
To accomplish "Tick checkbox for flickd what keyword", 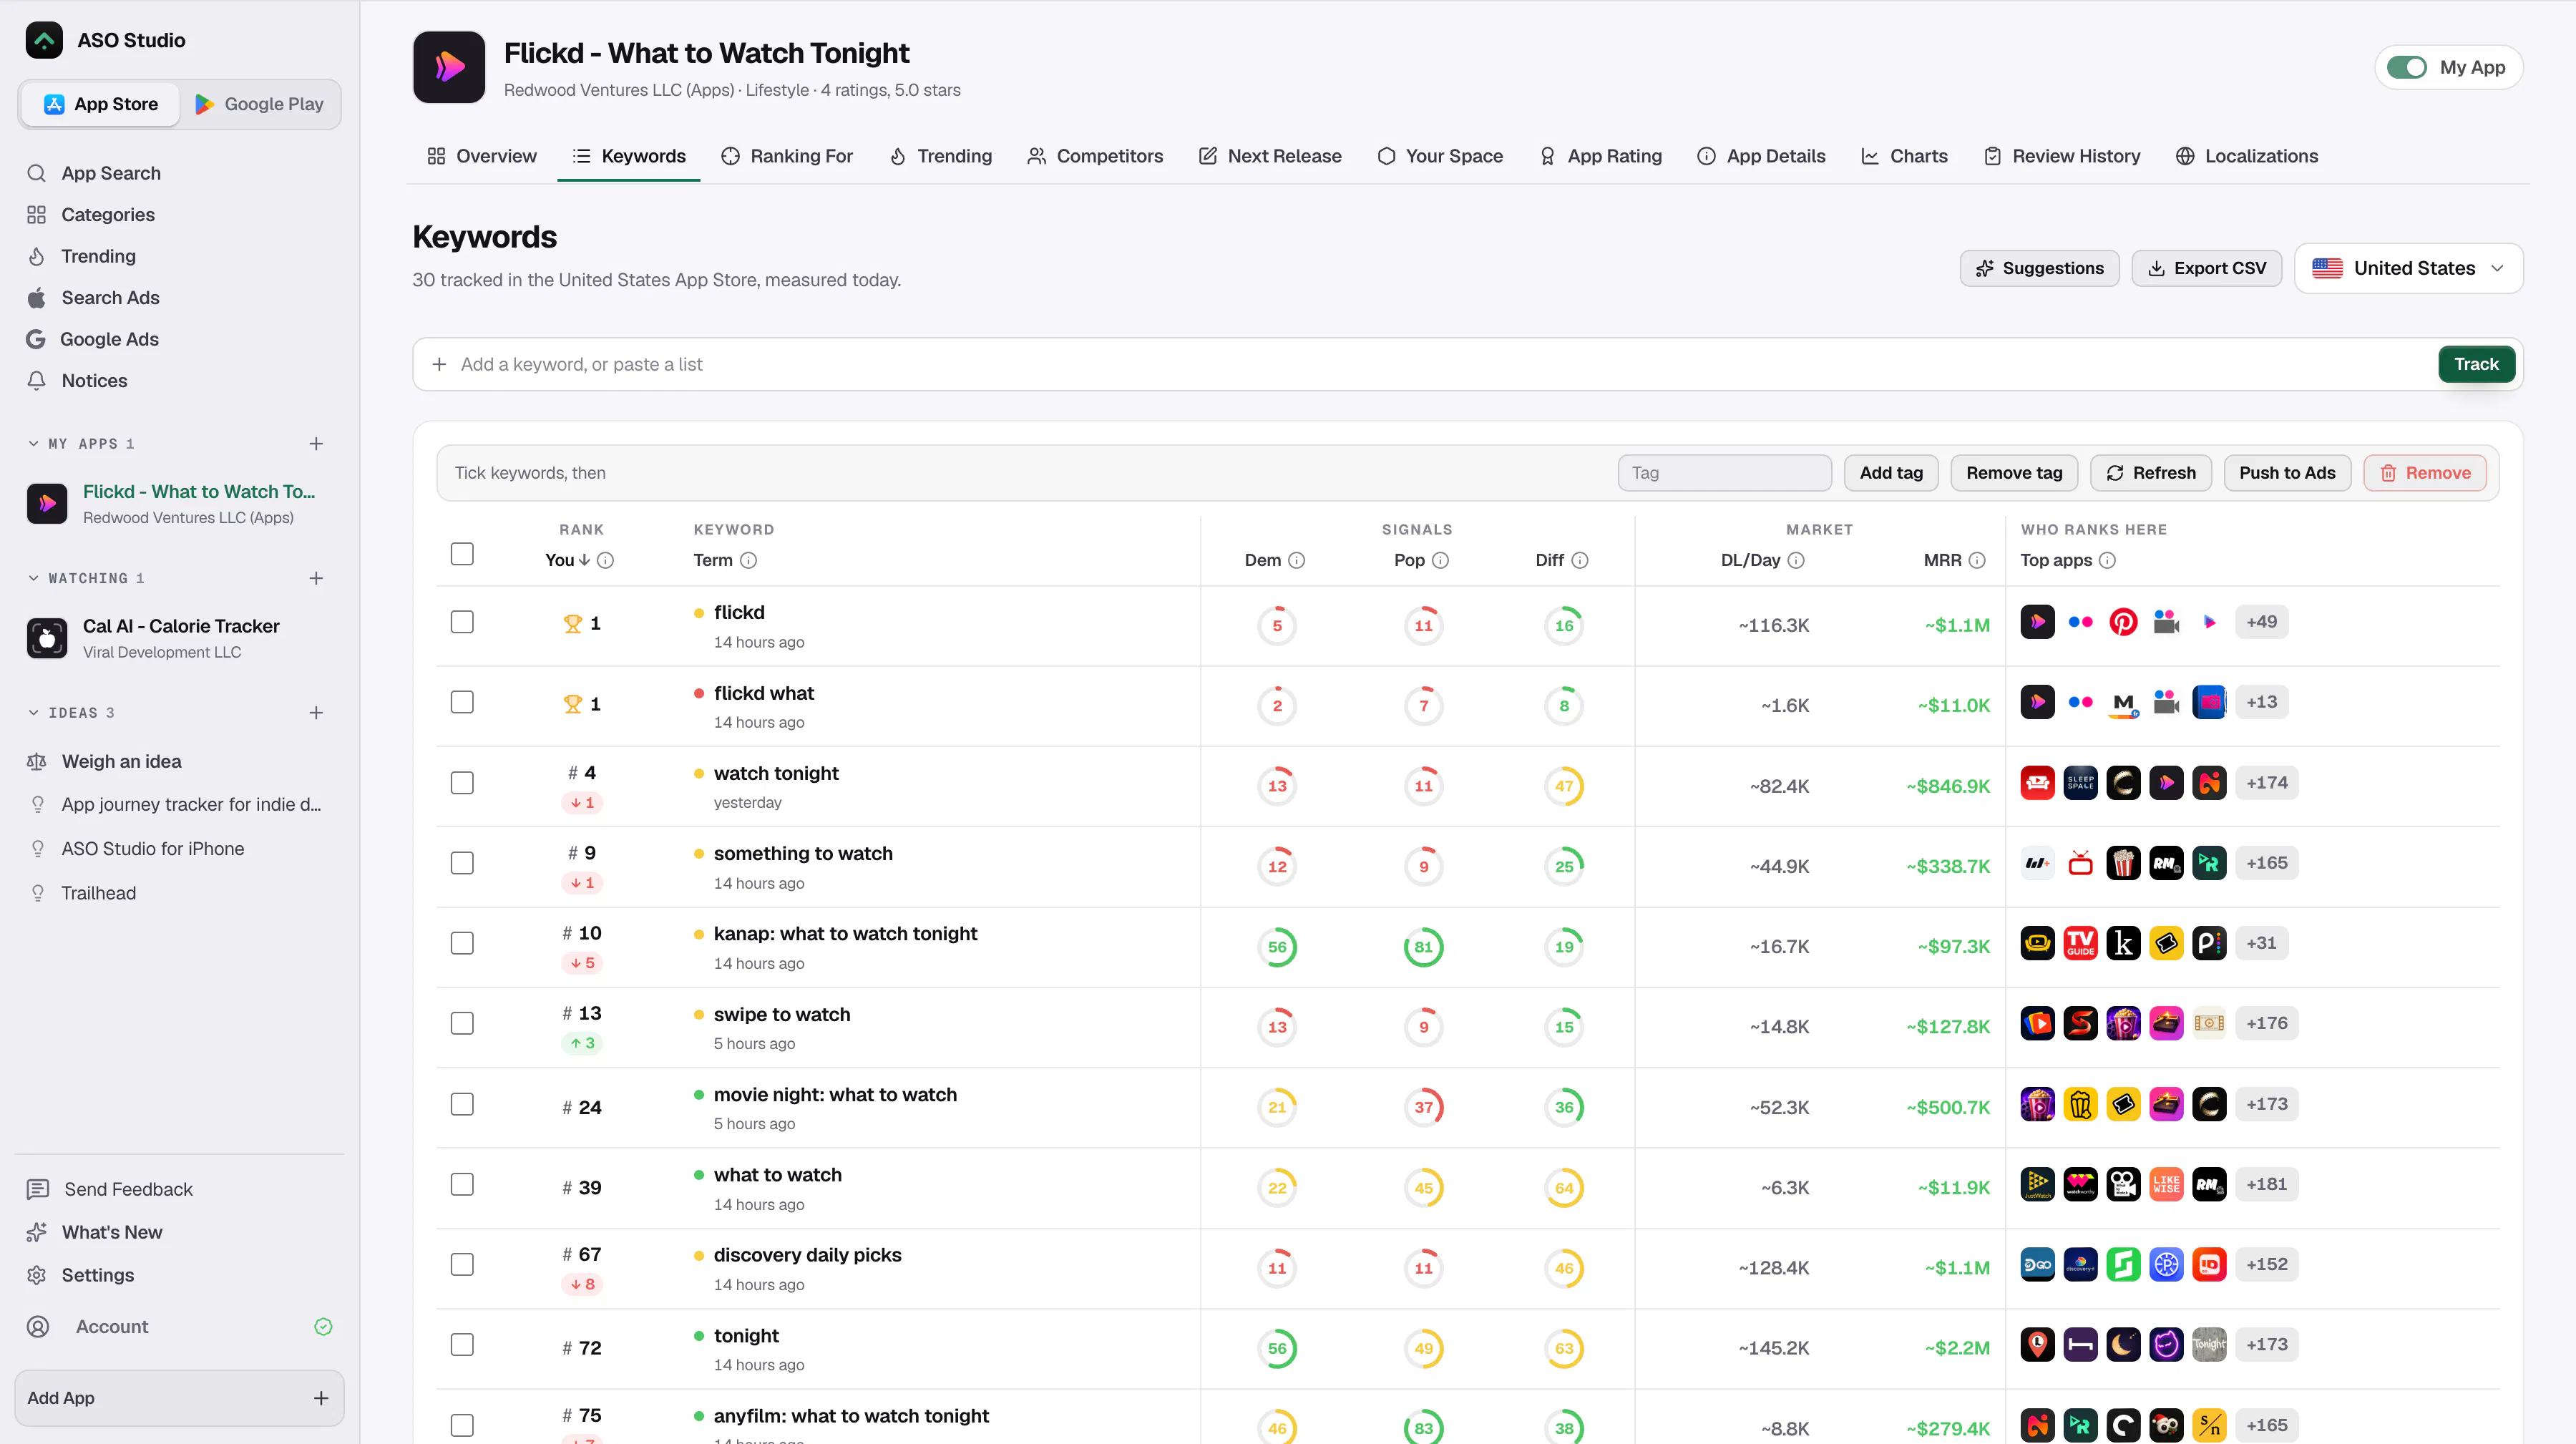I will coord(462,703).
